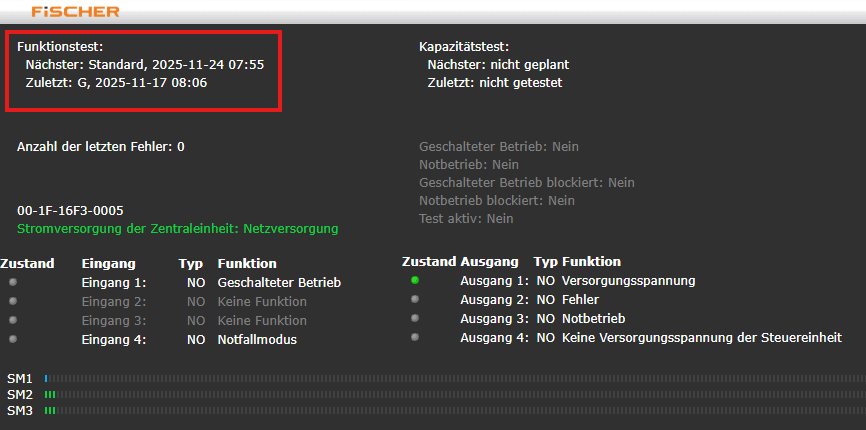Select the SM2 status bar
866x430 pixels.
pyautogui.click(x=450, y=395)
